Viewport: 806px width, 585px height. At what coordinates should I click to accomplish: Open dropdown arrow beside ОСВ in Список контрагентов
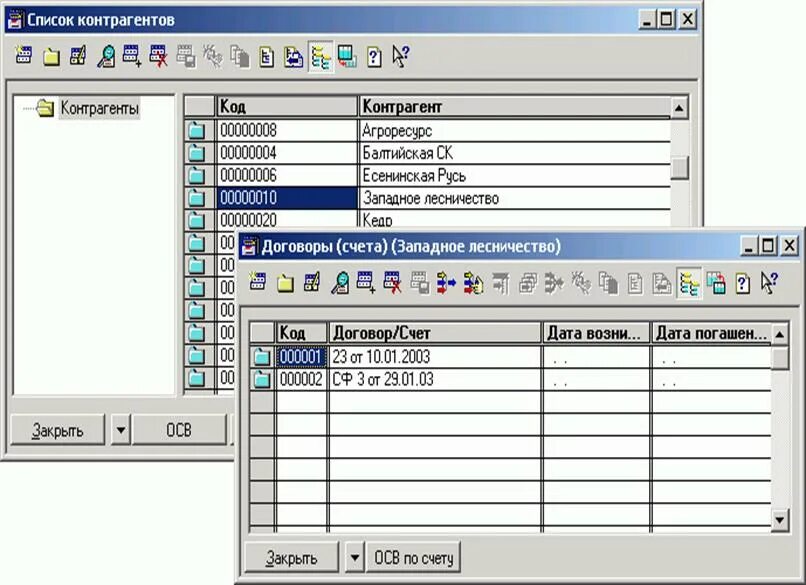(120, 430)
